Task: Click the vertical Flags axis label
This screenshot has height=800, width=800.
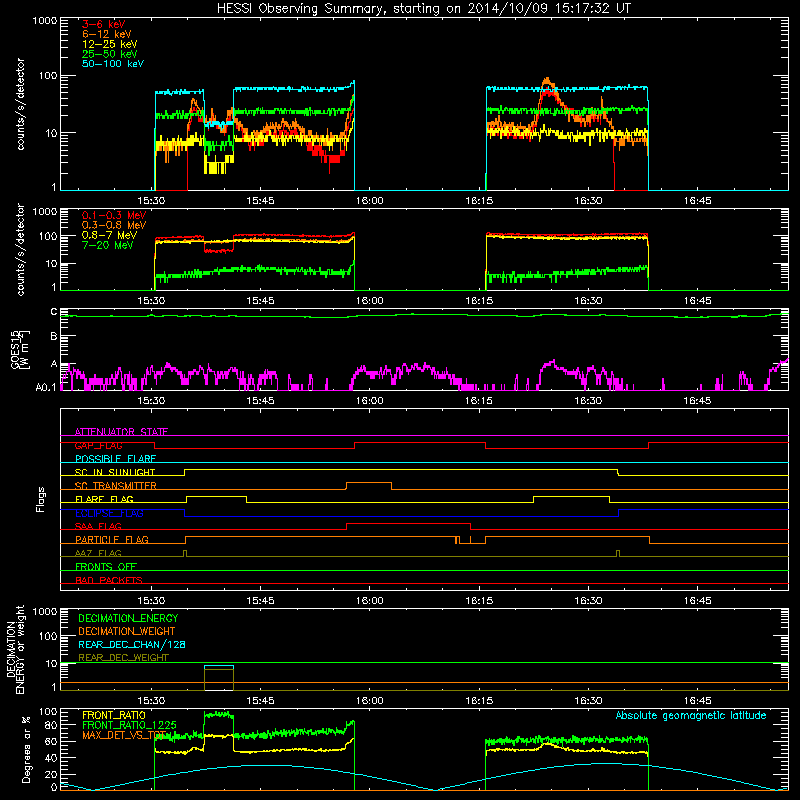Action: (41, 499)
